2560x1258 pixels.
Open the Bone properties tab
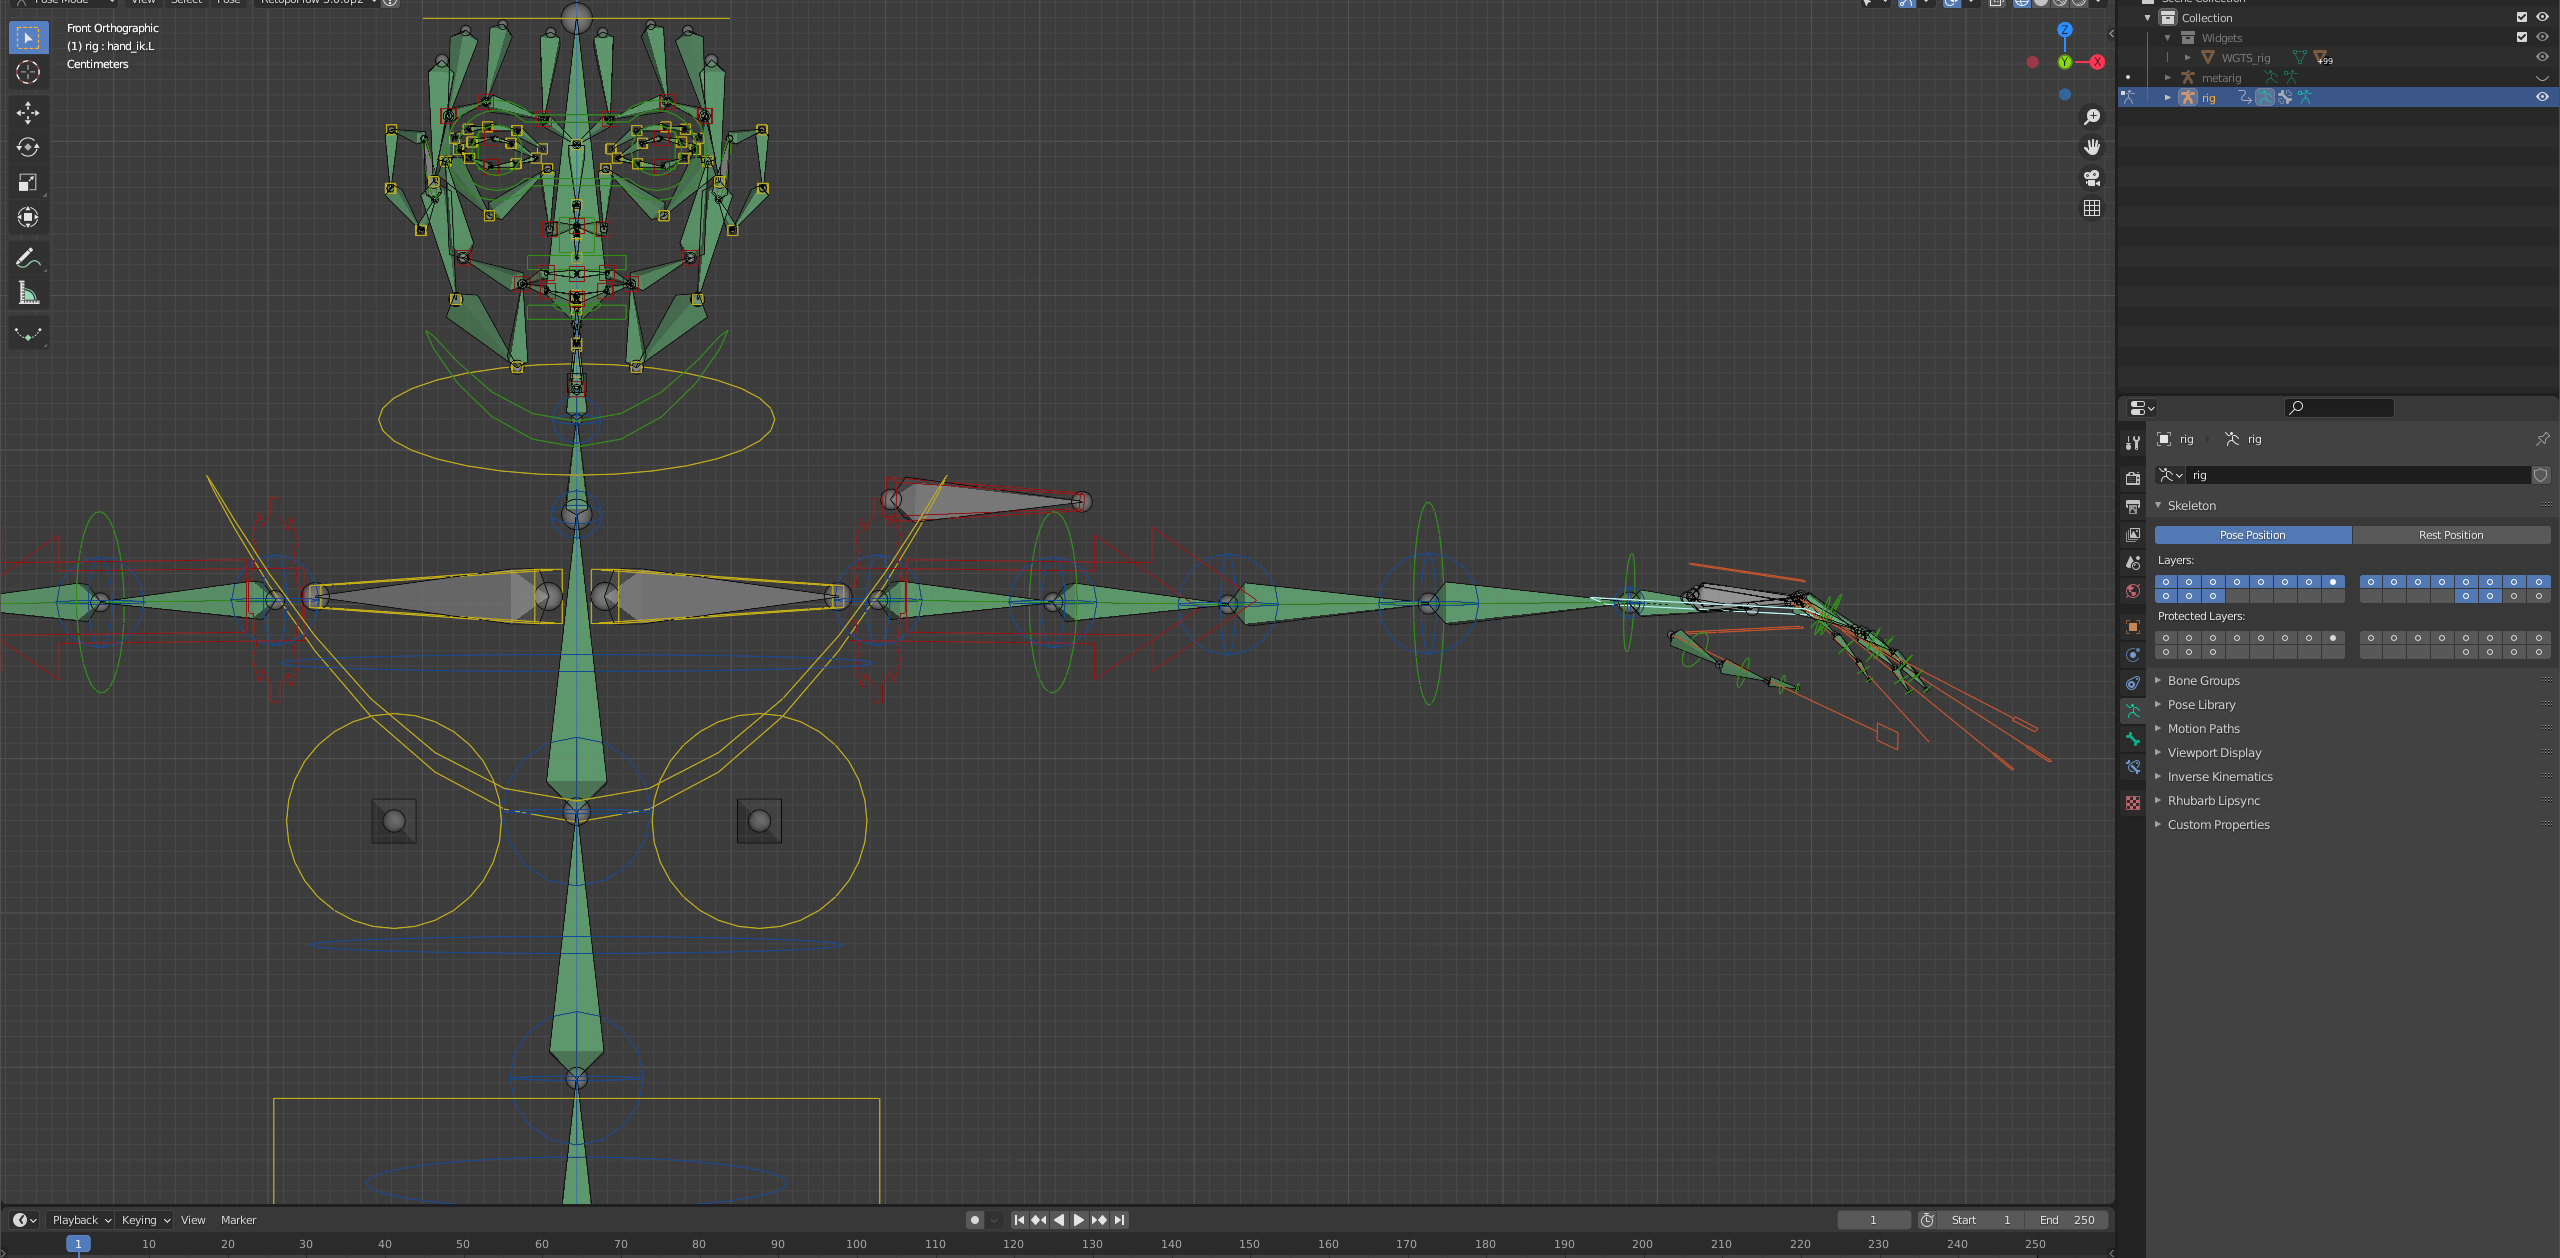click(2133, 739)
